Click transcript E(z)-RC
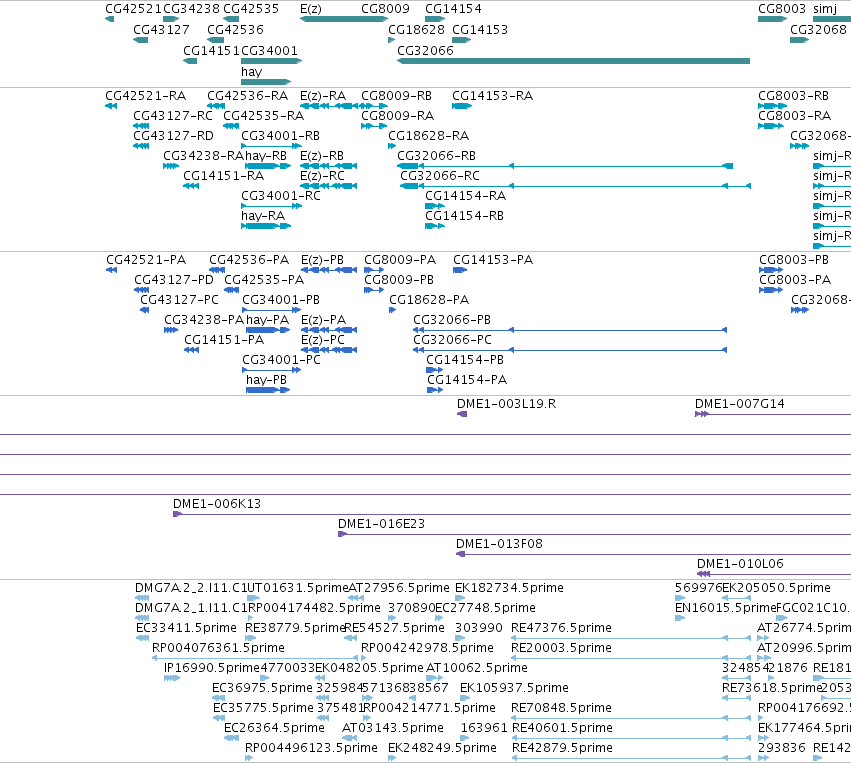The width and height of the screenshot is (851, 763). point(322,176)
